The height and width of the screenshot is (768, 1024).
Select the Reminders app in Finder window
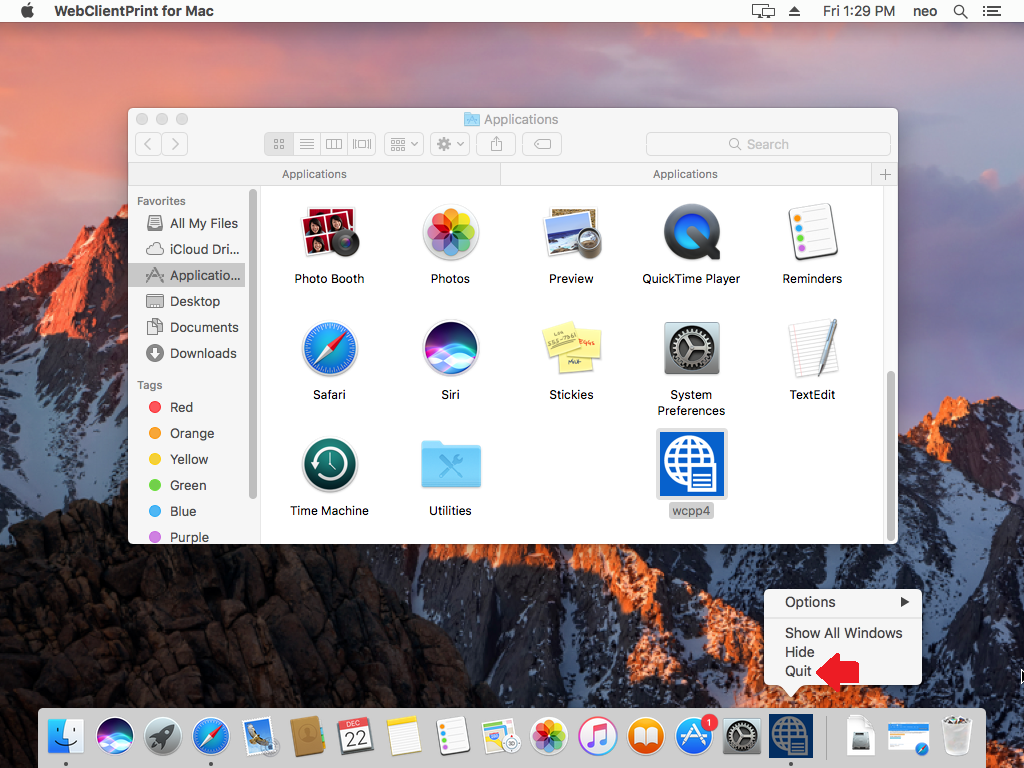tap(812, 232)
